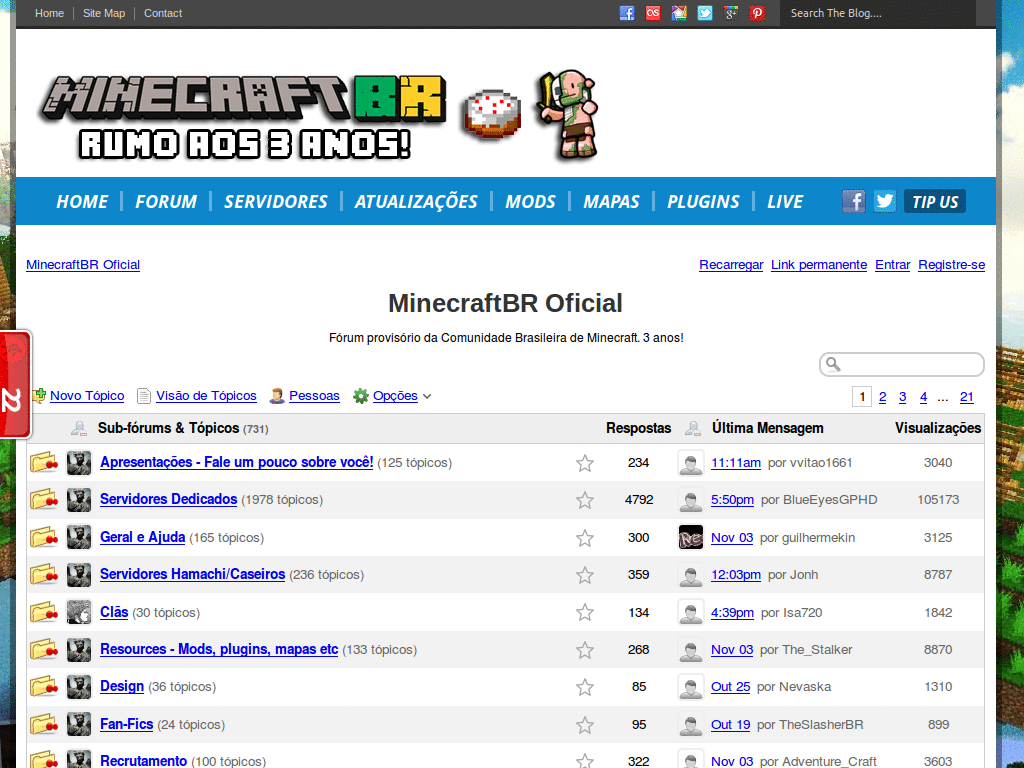Star the Resources sub-forum

[584, 650]
